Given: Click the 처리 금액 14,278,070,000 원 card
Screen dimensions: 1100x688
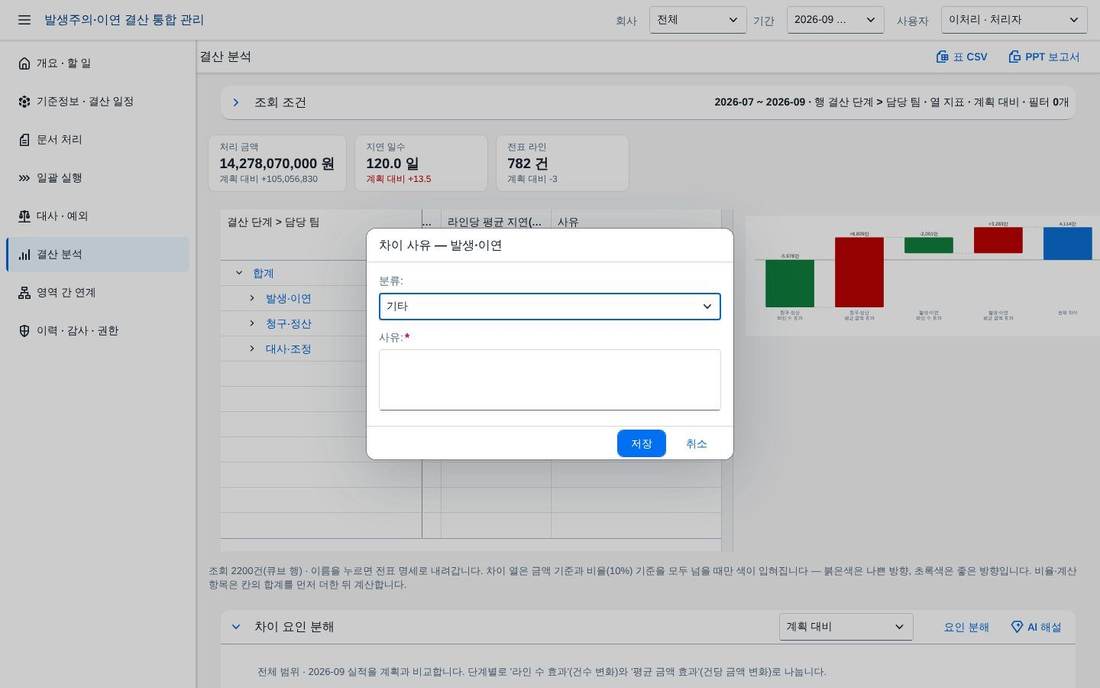Looking at the screenshot, I should pyautogui.click(x=277, y=163).
